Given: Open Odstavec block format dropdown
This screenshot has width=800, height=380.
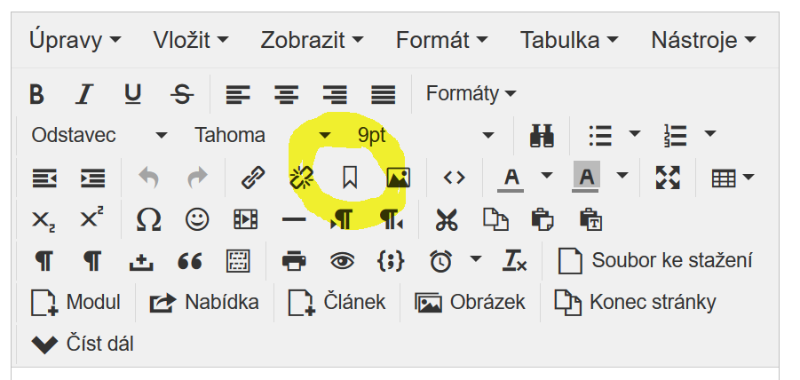Looking at the screenshot, I should point(99,136).
